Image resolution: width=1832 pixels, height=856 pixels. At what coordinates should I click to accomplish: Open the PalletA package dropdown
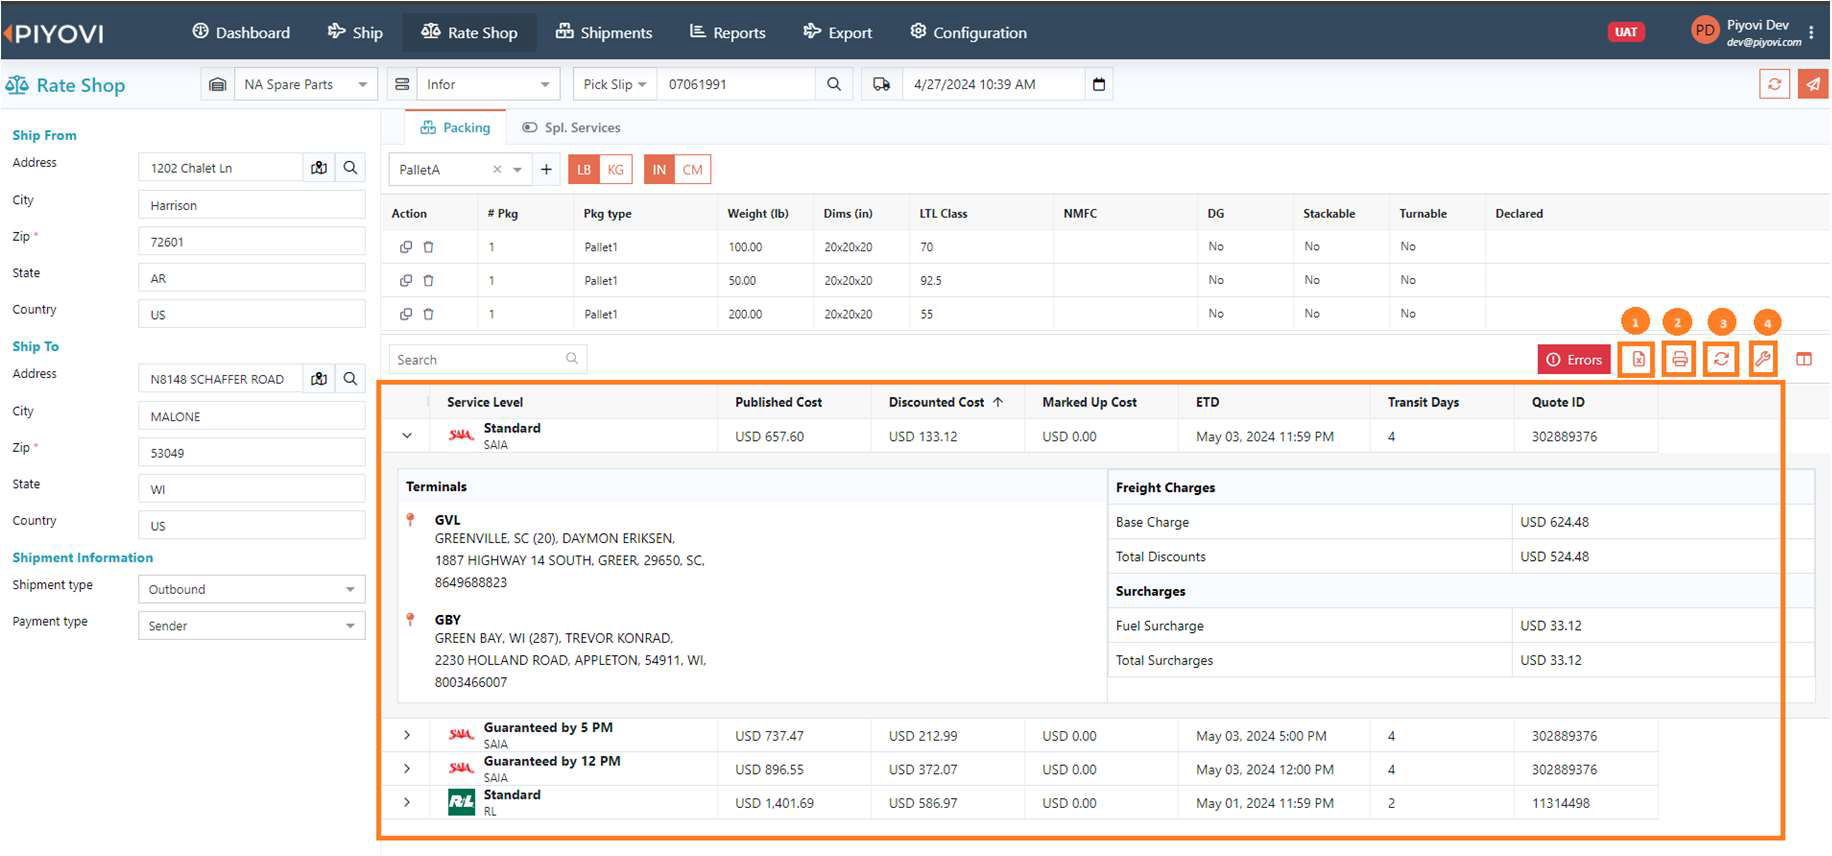tap(517, 169)
